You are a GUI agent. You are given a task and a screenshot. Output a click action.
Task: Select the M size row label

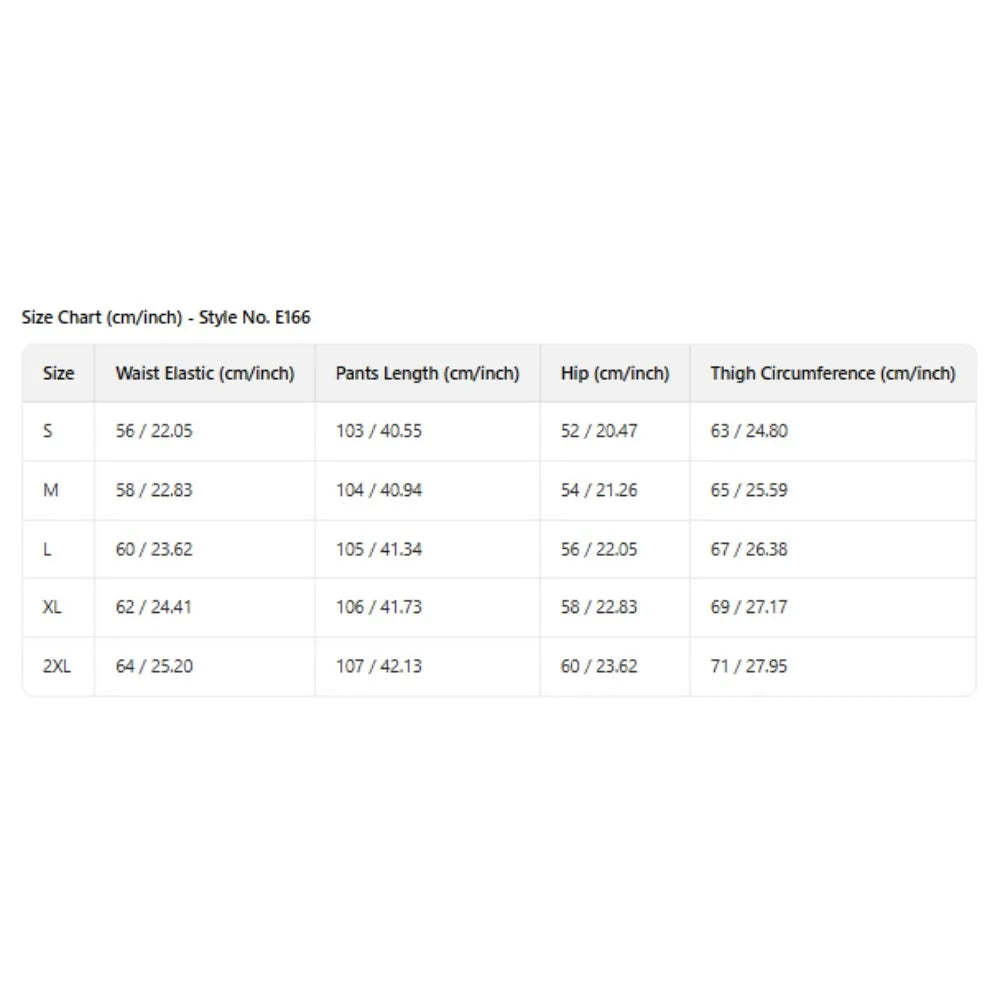(x=49, y=490)
